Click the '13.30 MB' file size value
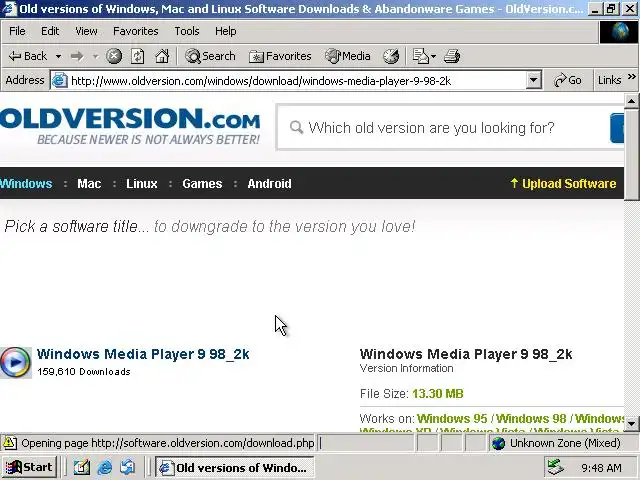The image size is (640, 480). point(438,394)
